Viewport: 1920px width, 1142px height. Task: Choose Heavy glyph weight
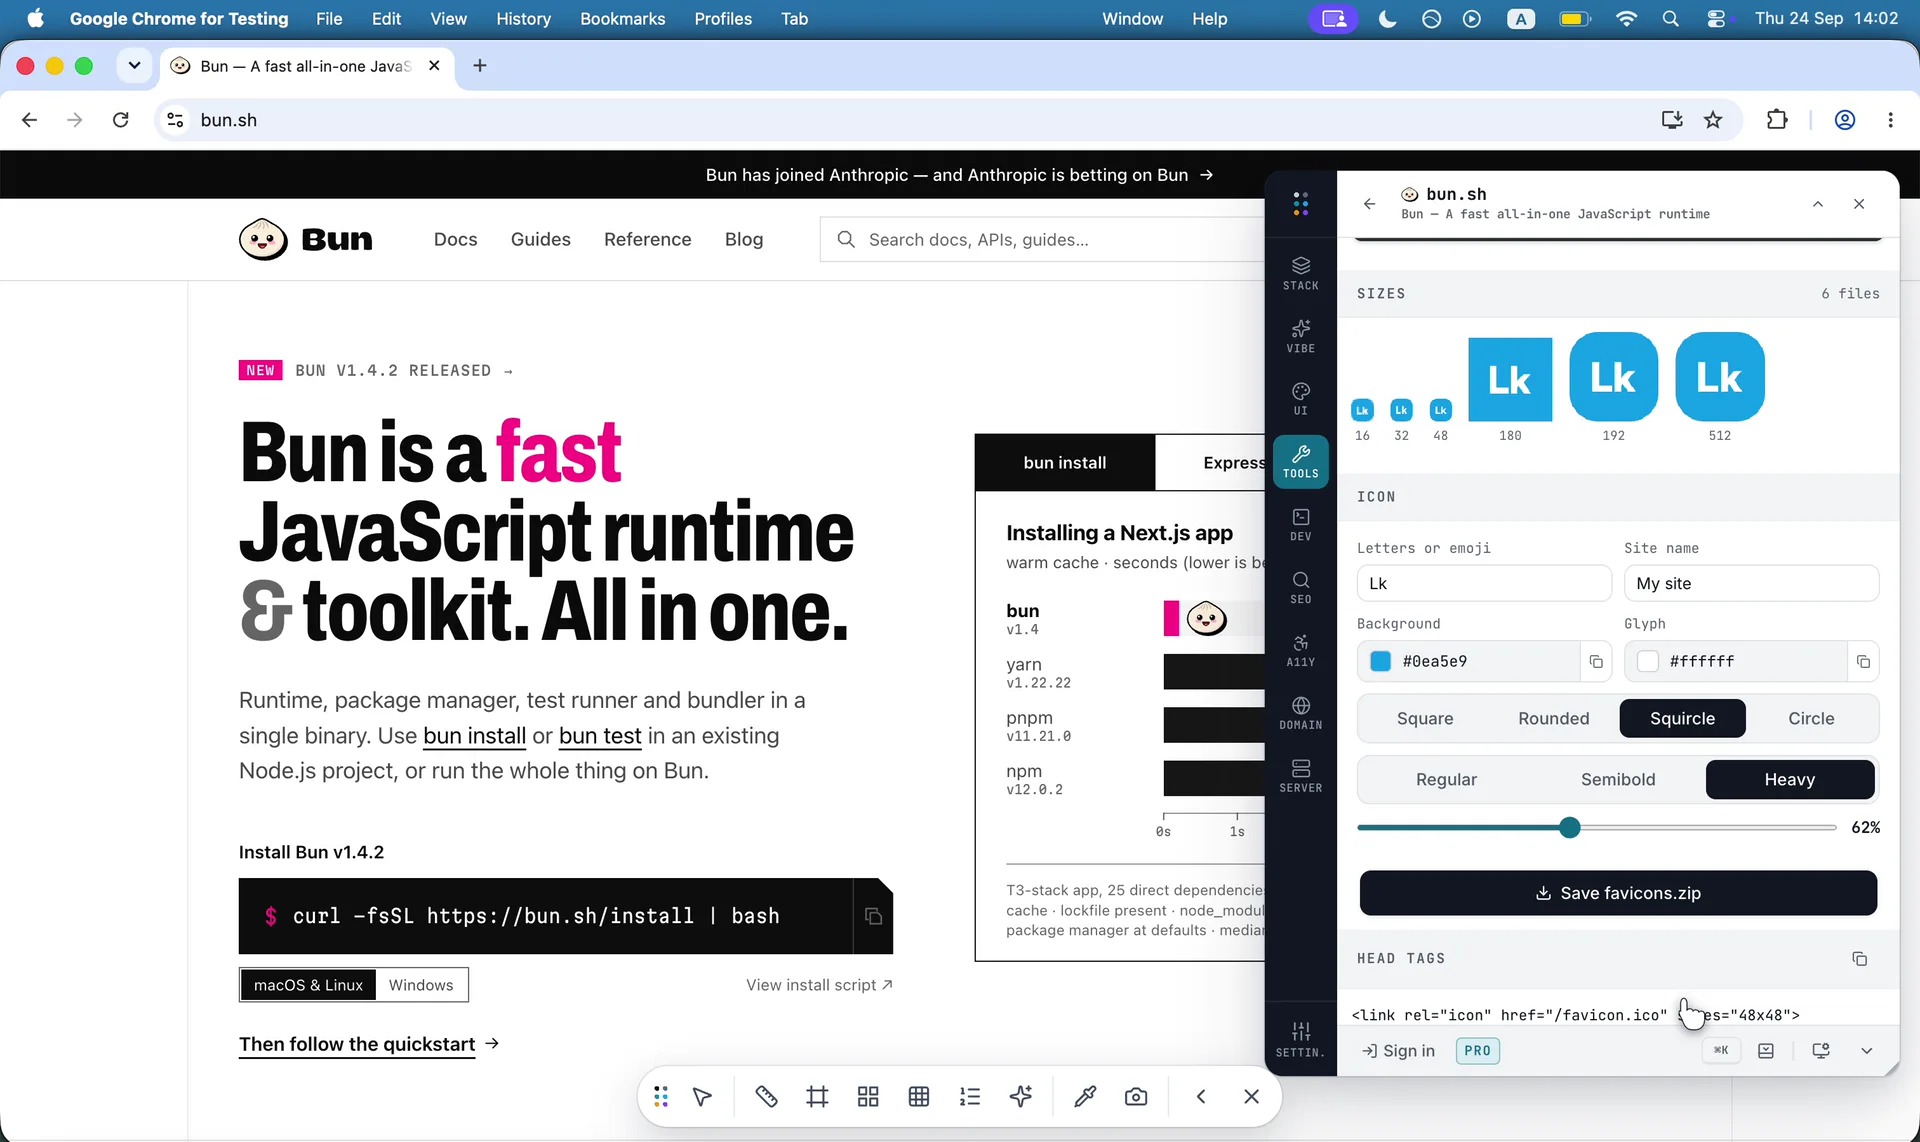(x=1790, y=780)
